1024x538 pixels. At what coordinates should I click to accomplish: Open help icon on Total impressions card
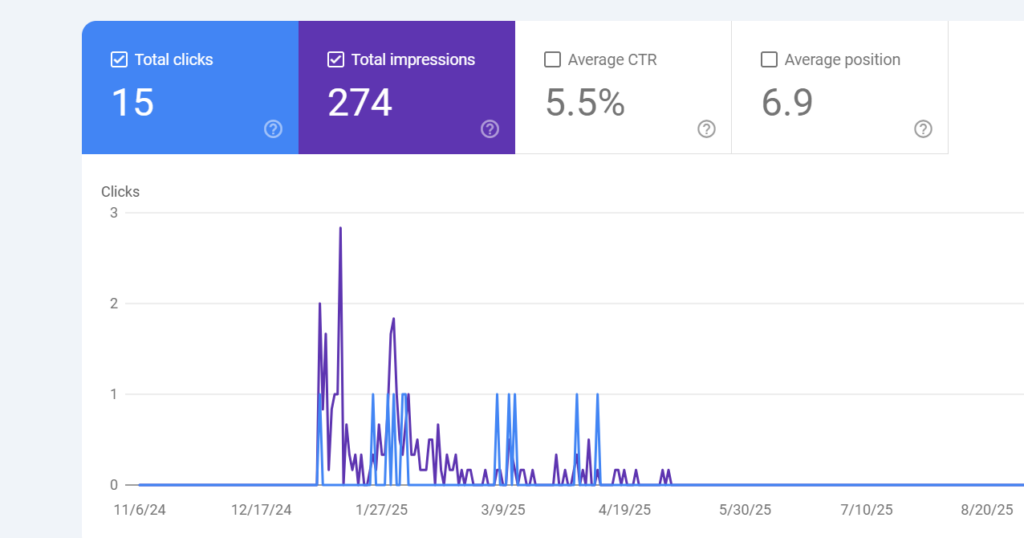490,129
